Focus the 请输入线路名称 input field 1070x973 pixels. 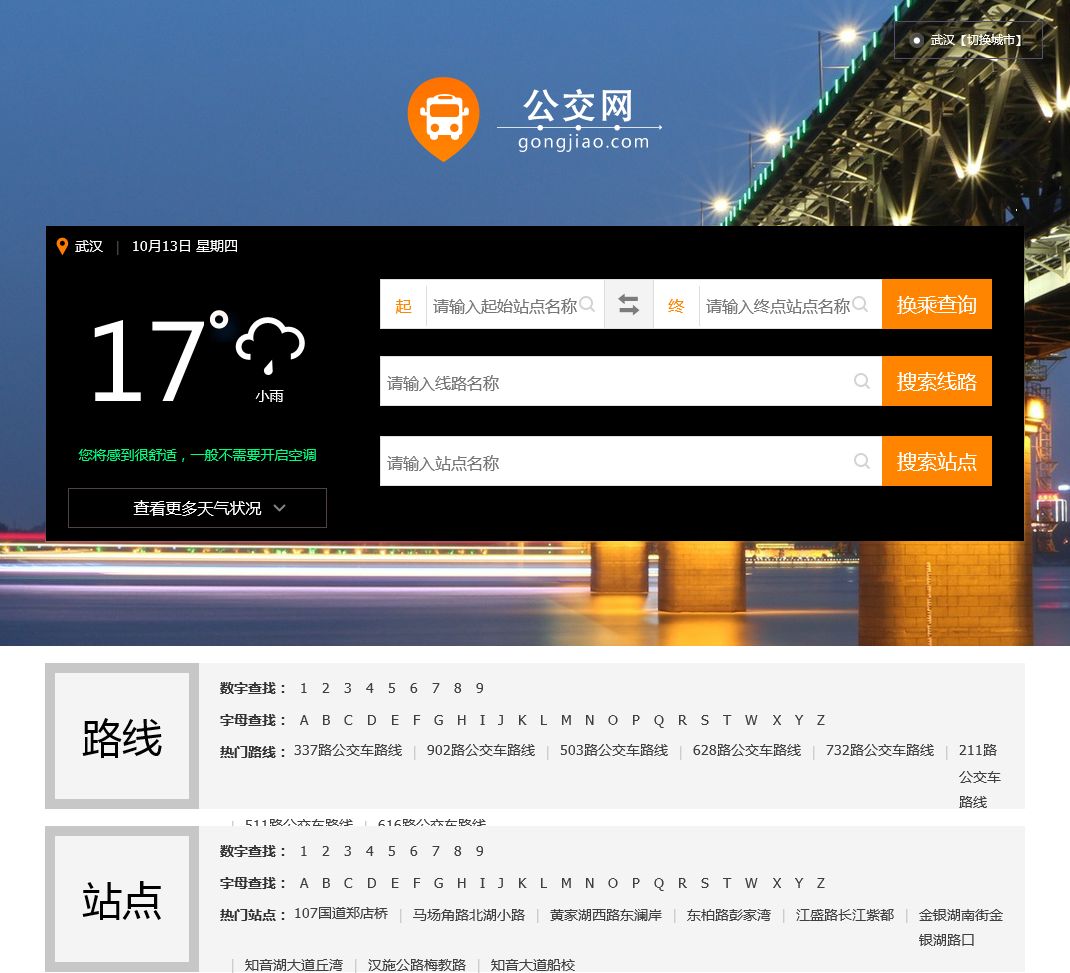tap(631, 381)
